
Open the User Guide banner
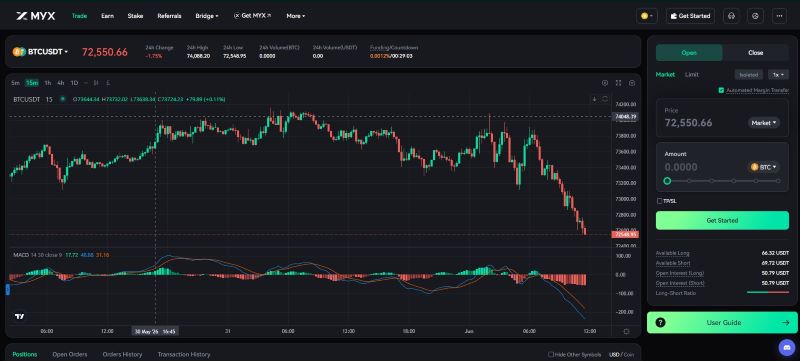(722, 322)
